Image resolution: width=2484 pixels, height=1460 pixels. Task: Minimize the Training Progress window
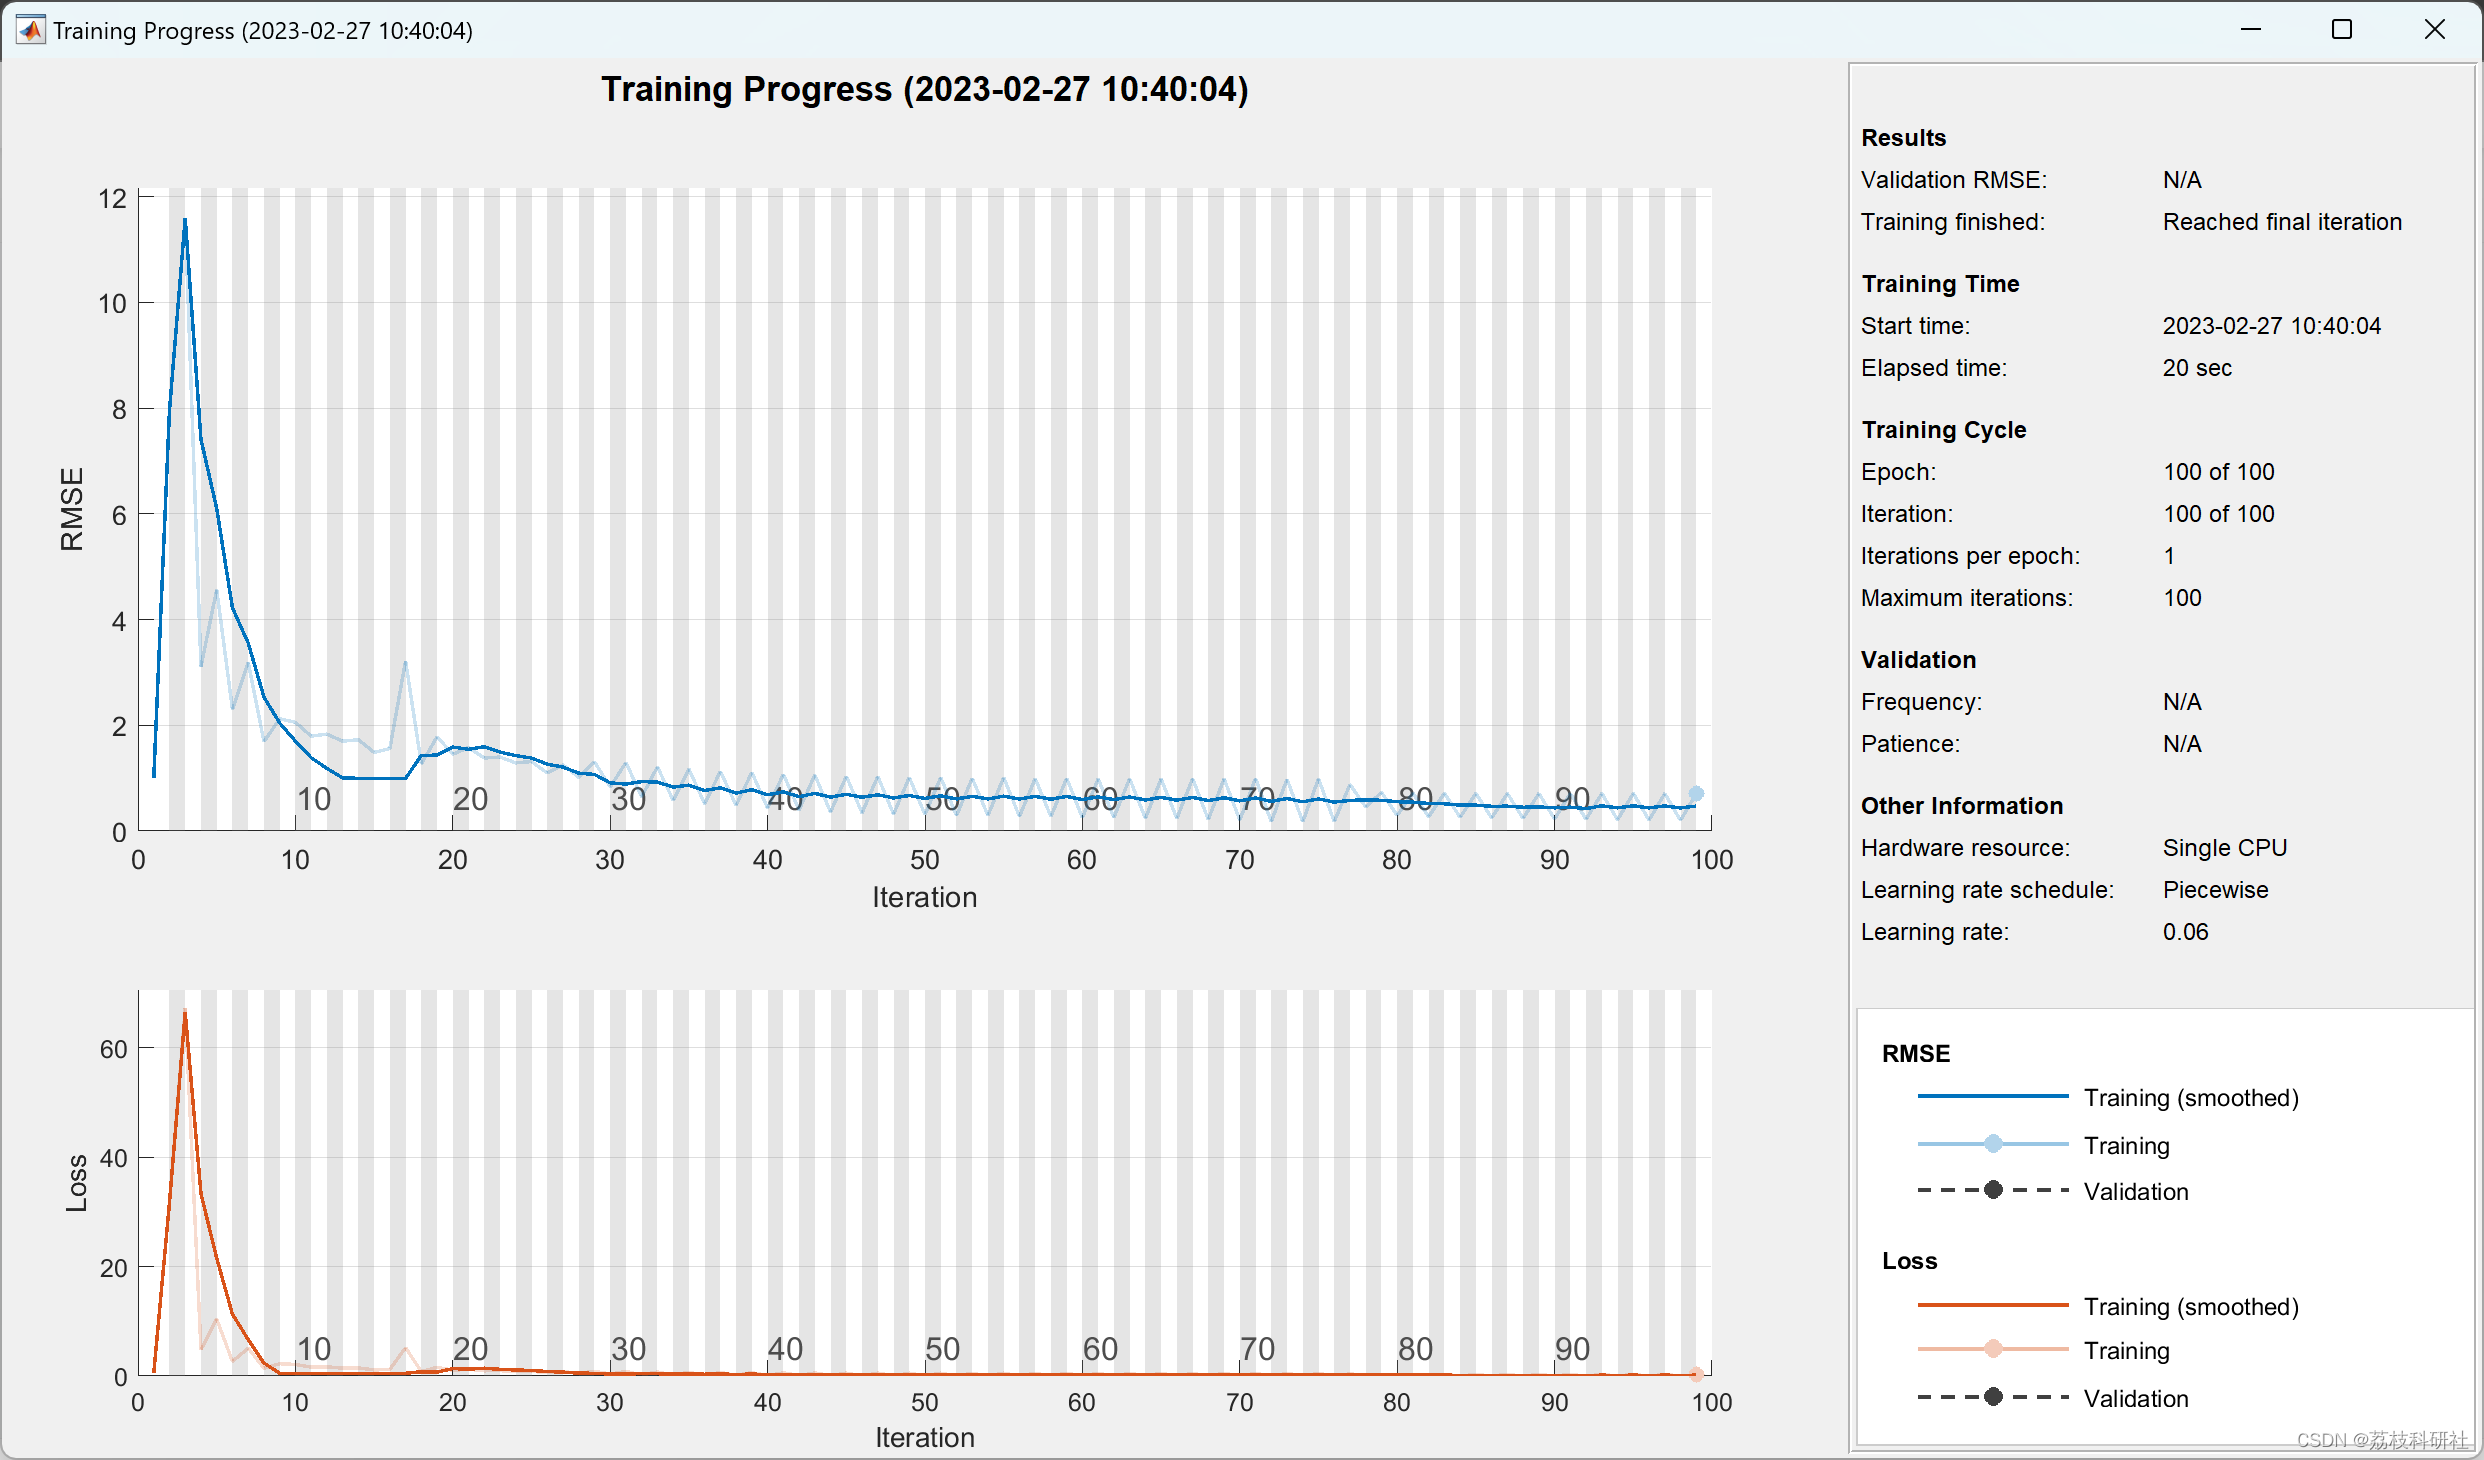2250,30
